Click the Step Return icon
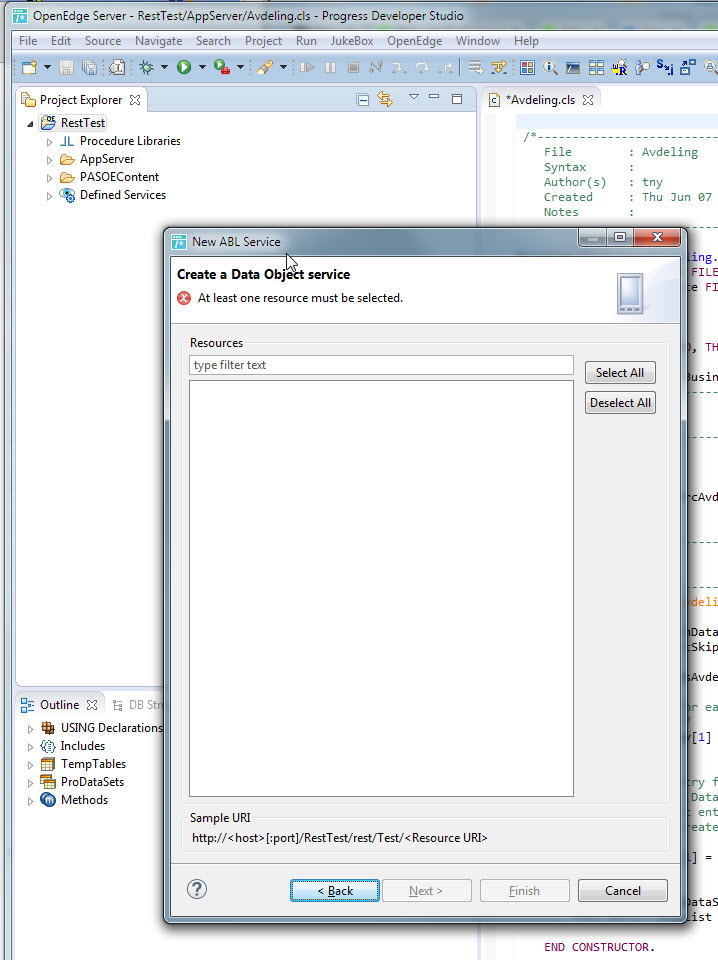Viewport: 718px width, 960px height. click(x=446, y=67)
